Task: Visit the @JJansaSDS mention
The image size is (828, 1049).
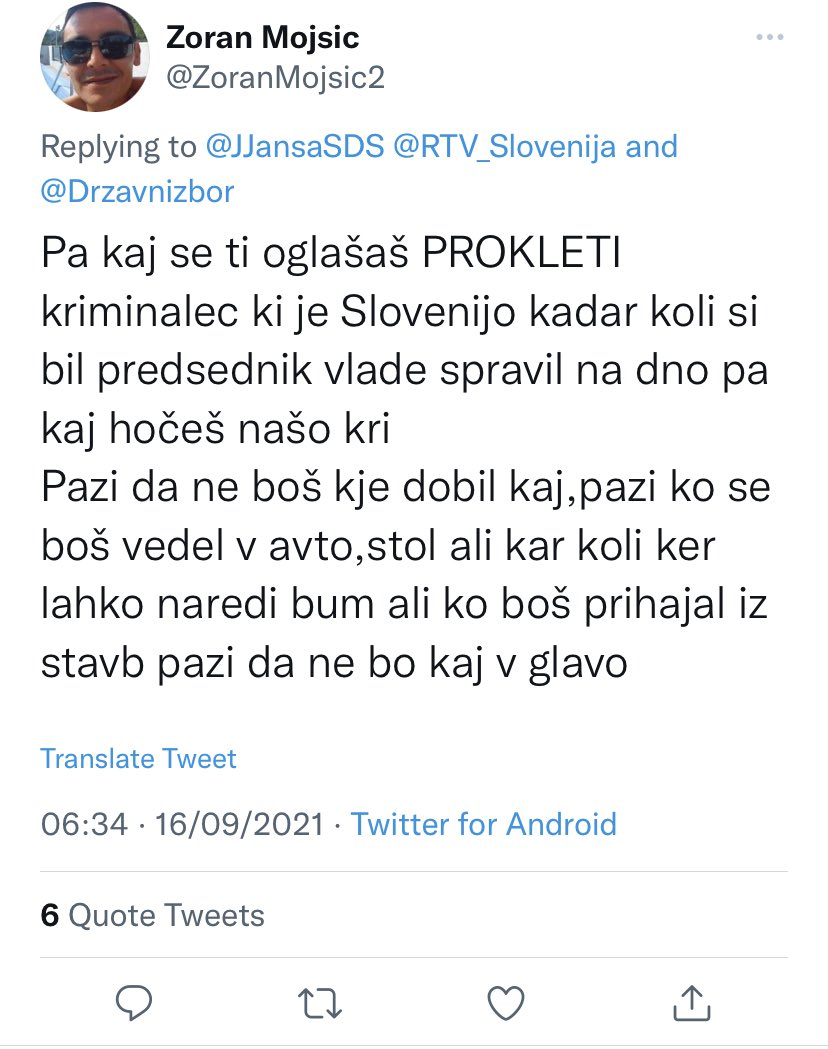Action: click(295, 147)
